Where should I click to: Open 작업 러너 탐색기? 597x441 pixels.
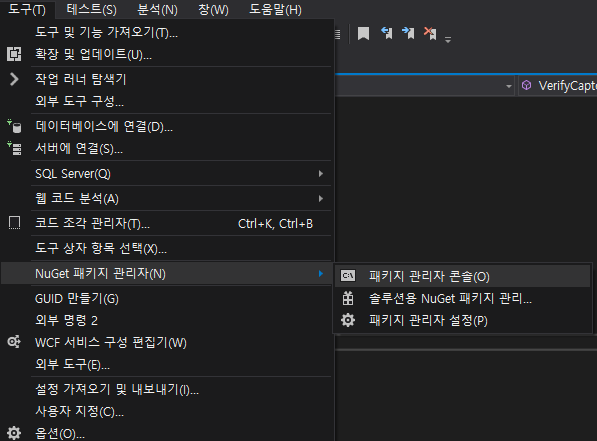[x=168, y=79]
